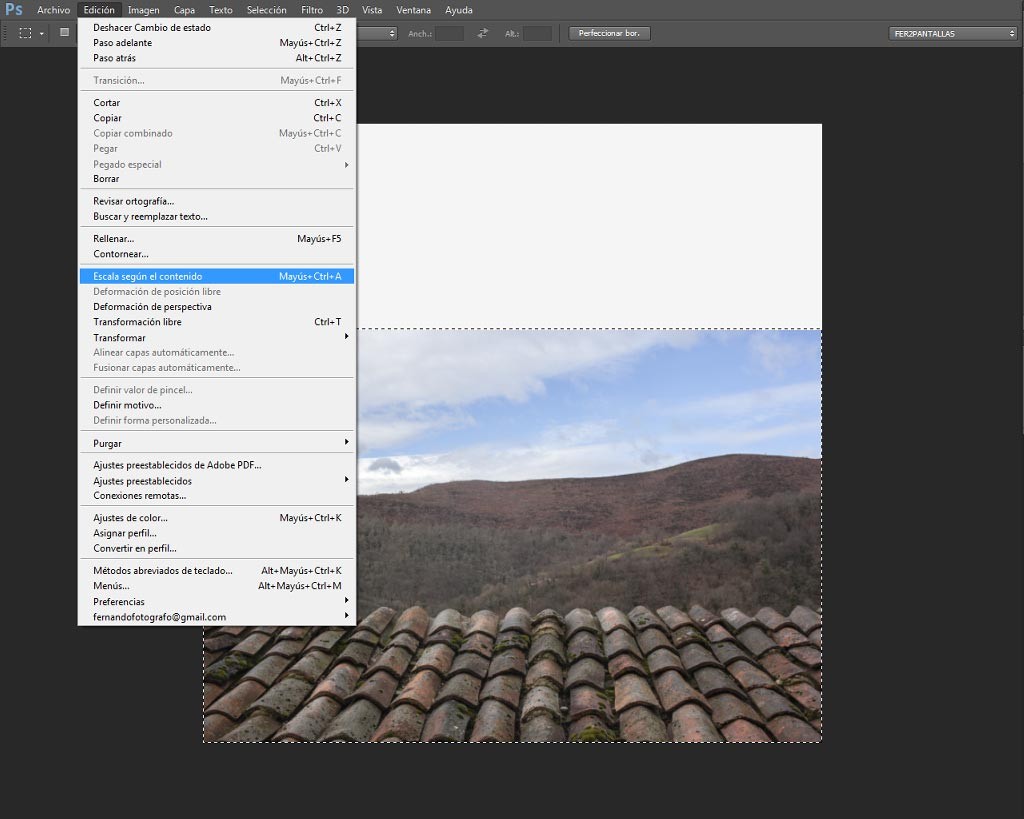Swap width and height with the arrows icon
Viewport: 1024px width, 819px height.
[x=483, y=33]
